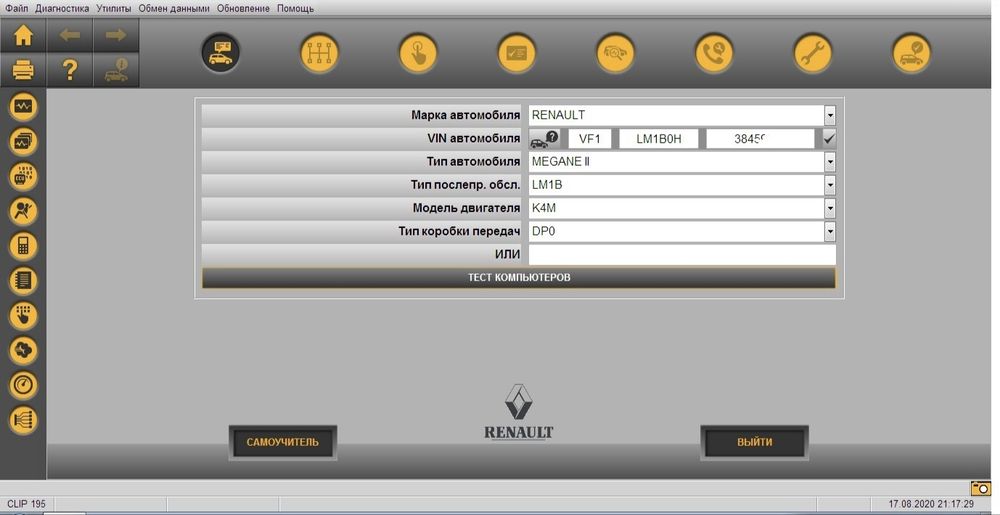Expand the Тип коробки передач DP0 dropdown
This screenshot has height=515, width=1000.
click(830, 232)
